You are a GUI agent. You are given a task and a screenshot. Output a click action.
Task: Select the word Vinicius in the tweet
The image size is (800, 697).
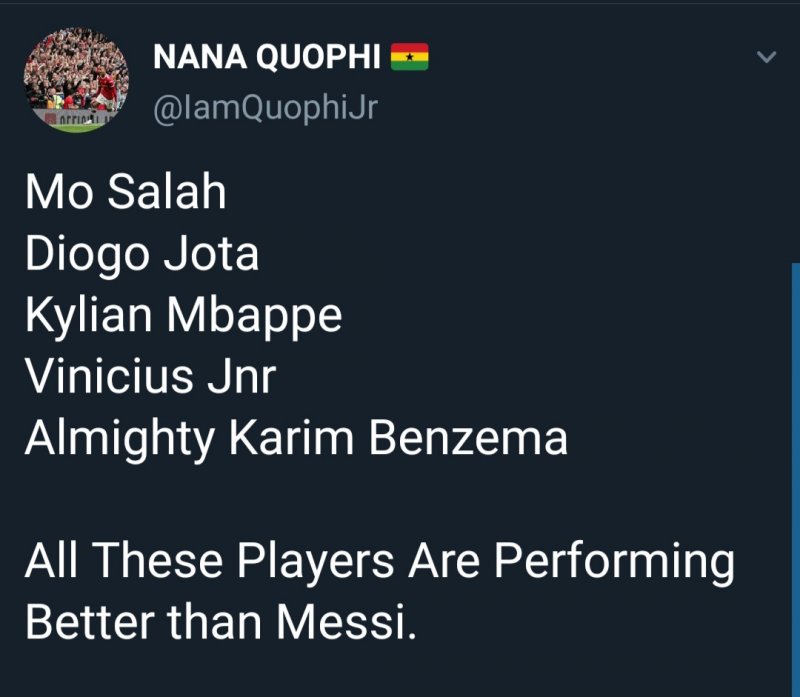pos(109,377)
